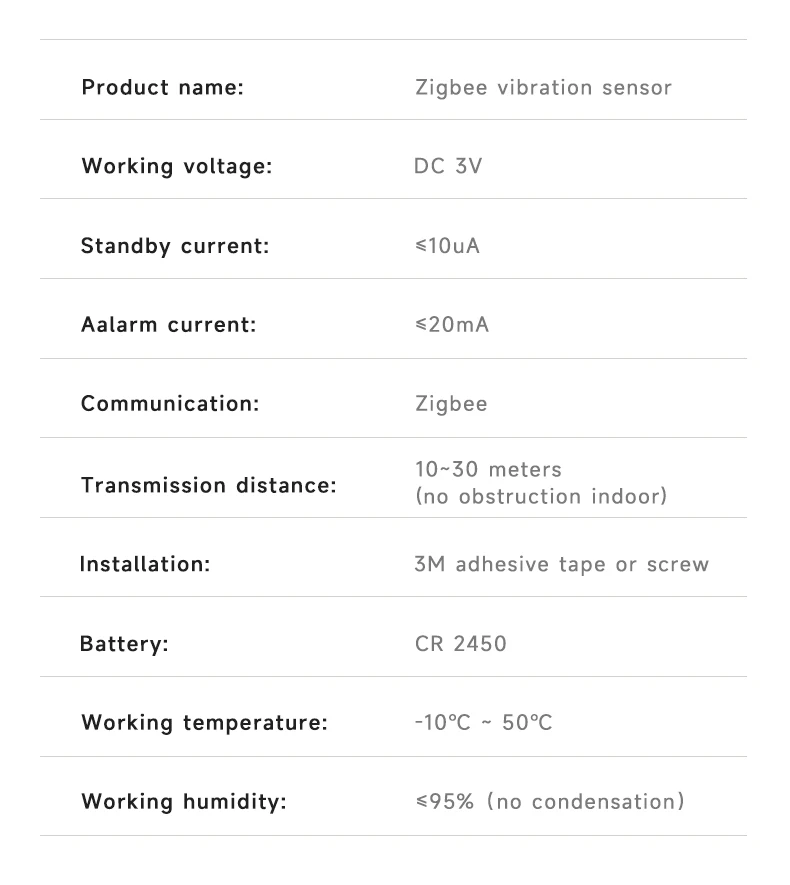Screen dimensions: 790x885
Task: Click the "Aalarm current:" label
Action: click(x=168, y=325)
